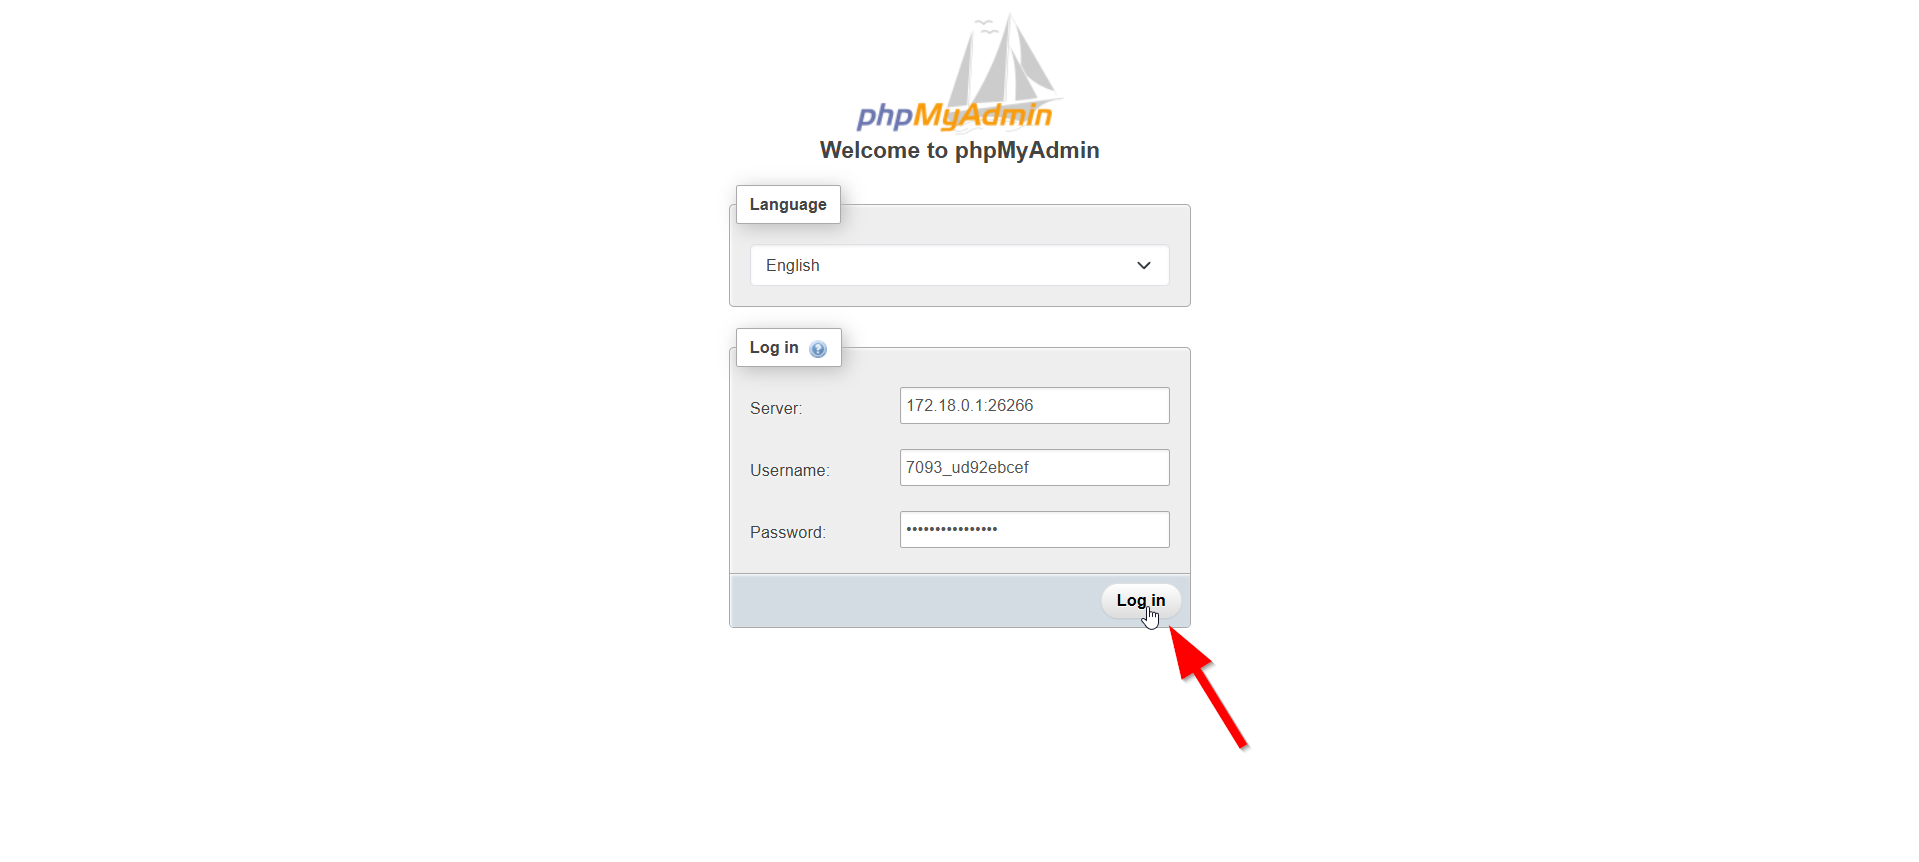
Task: Focus the Username field with 7093_ud92ebcef
Action: [1034, 467]
